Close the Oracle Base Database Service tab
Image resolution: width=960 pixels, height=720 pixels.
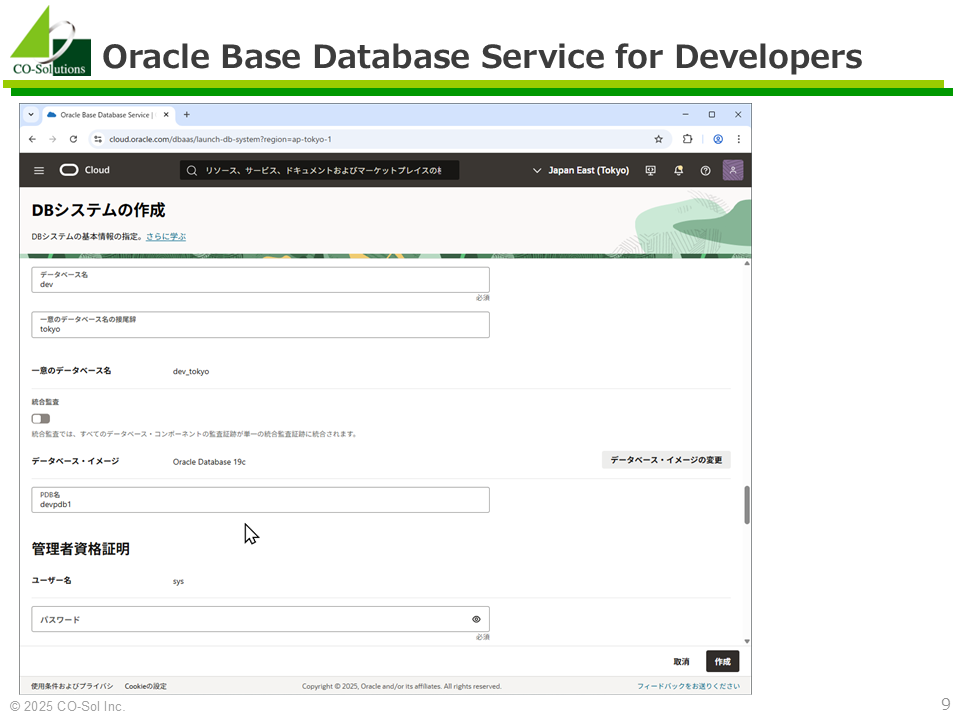click(166, 114)
